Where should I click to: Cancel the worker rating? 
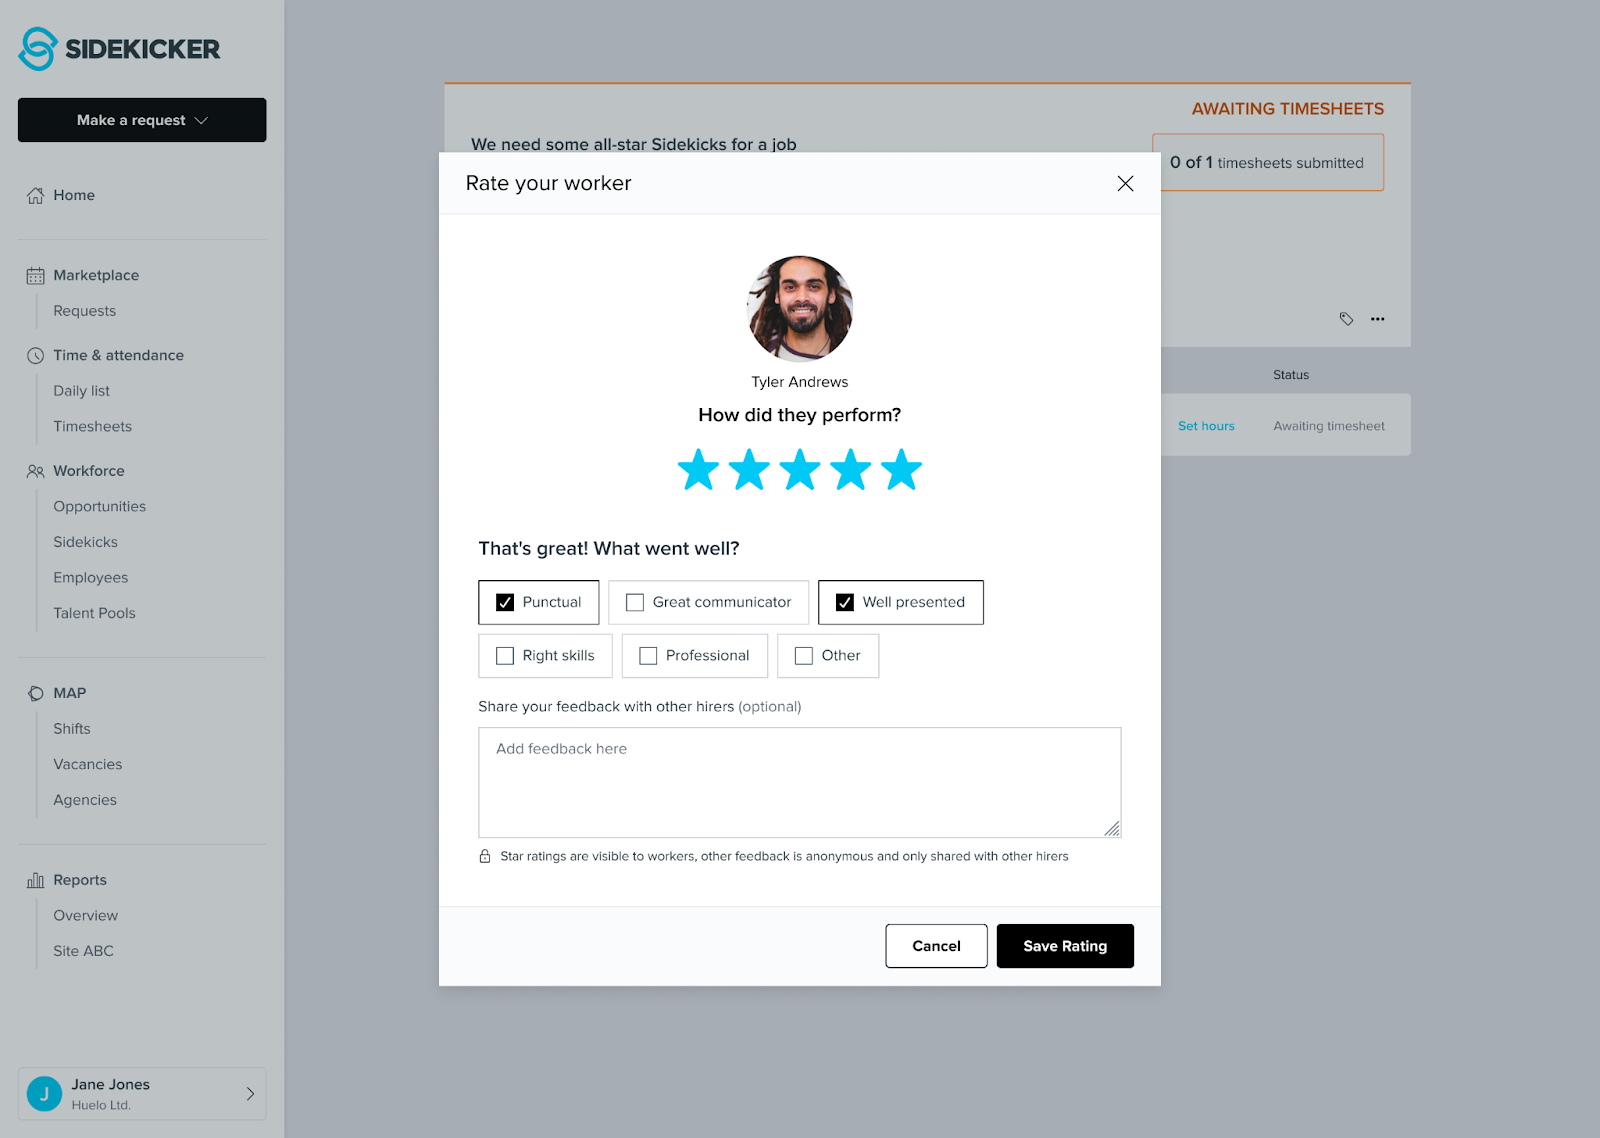click(x=937, y=946)
